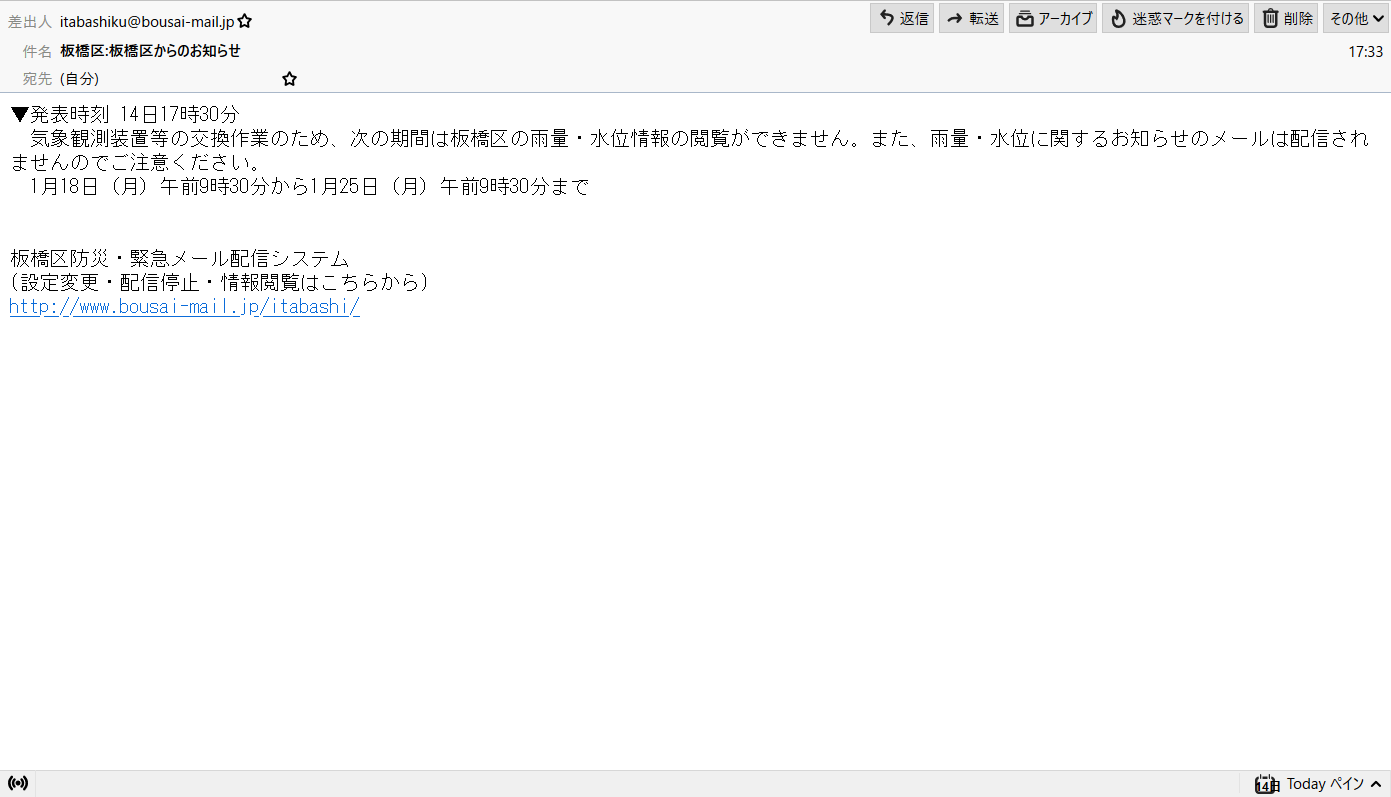The image size is (1391, 797).
Task: Click the 発表時刻 14日17時30分 line
Action: tap(125, 114)
